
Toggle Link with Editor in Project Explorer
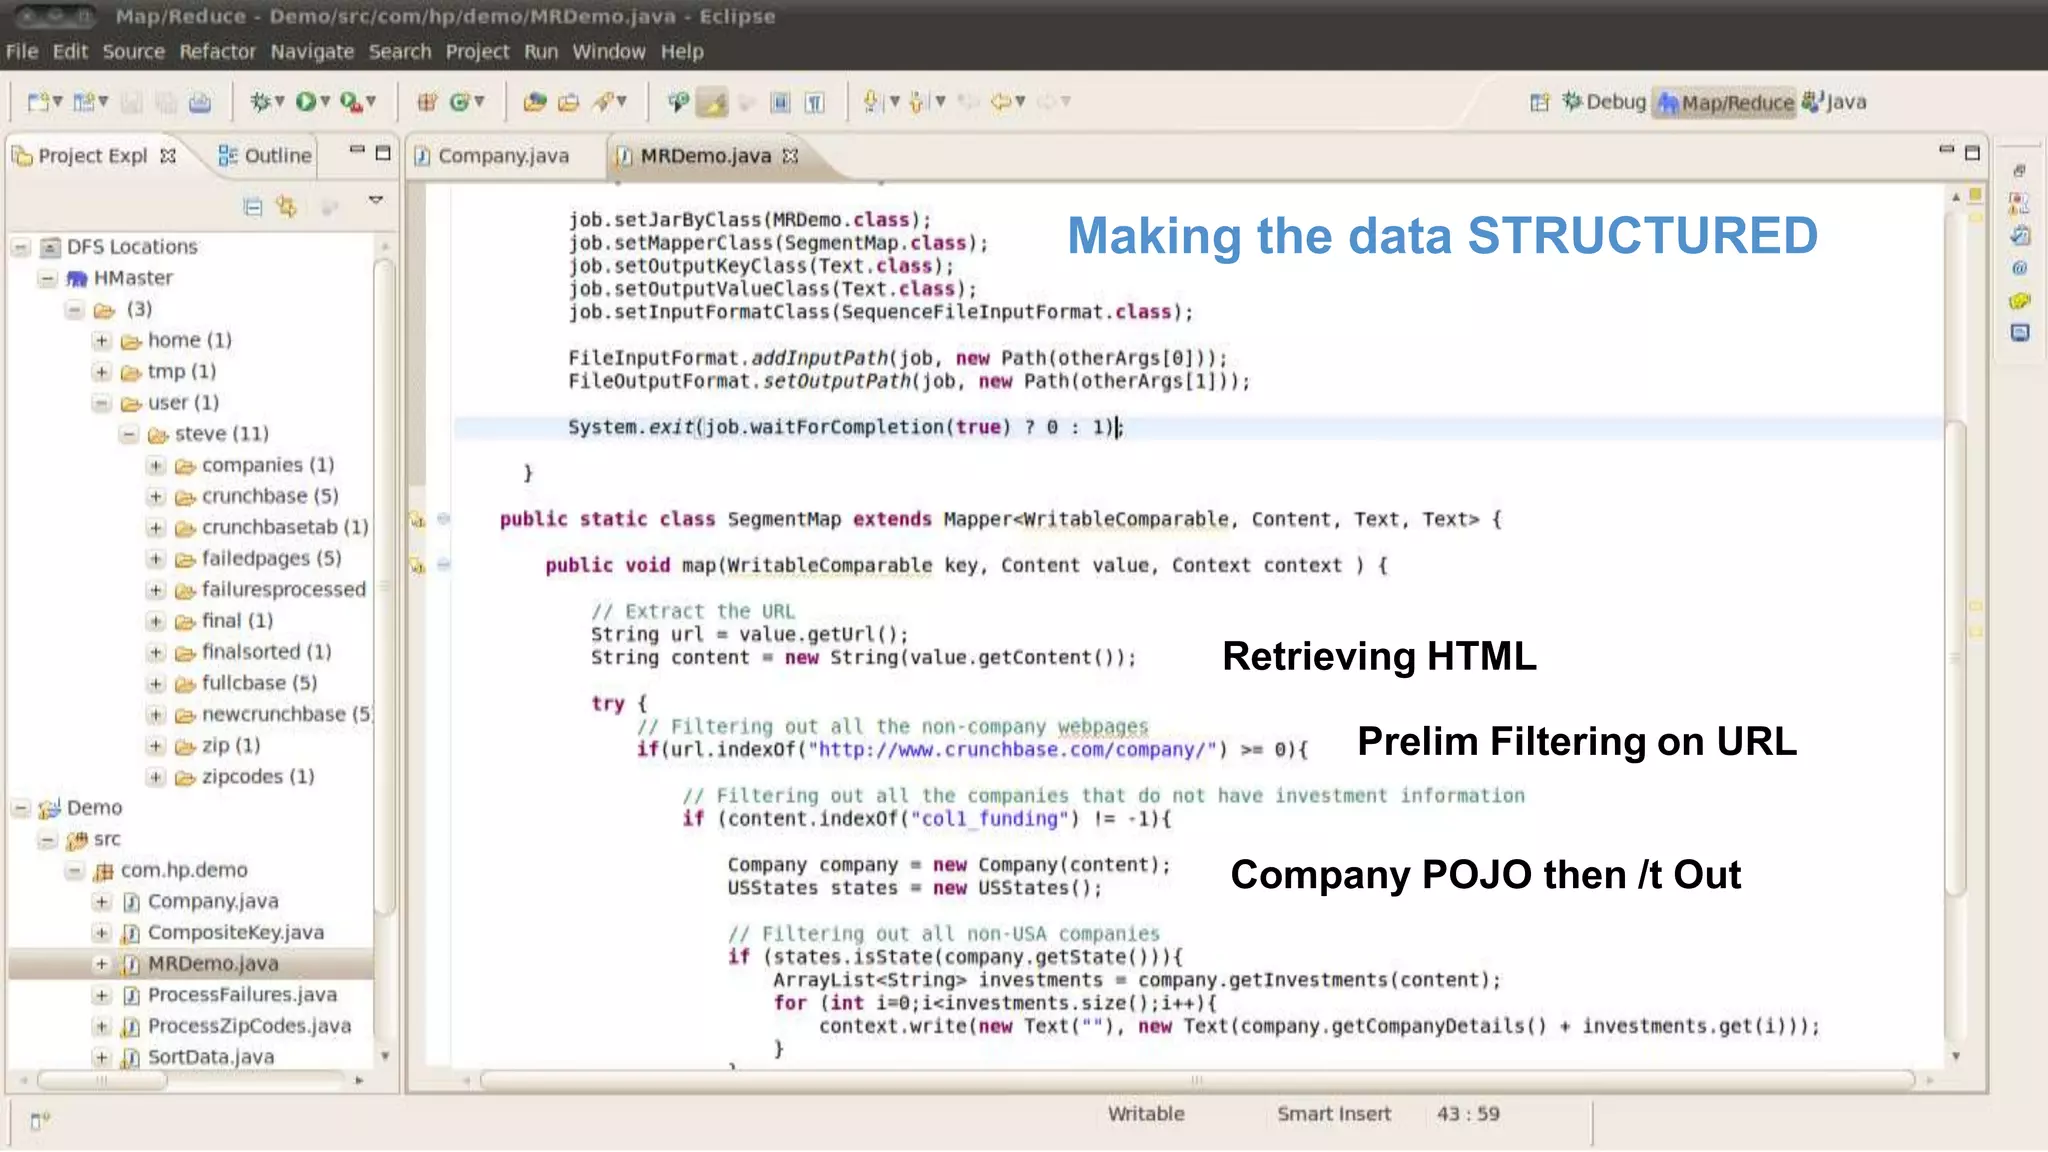tap(287, 207)
